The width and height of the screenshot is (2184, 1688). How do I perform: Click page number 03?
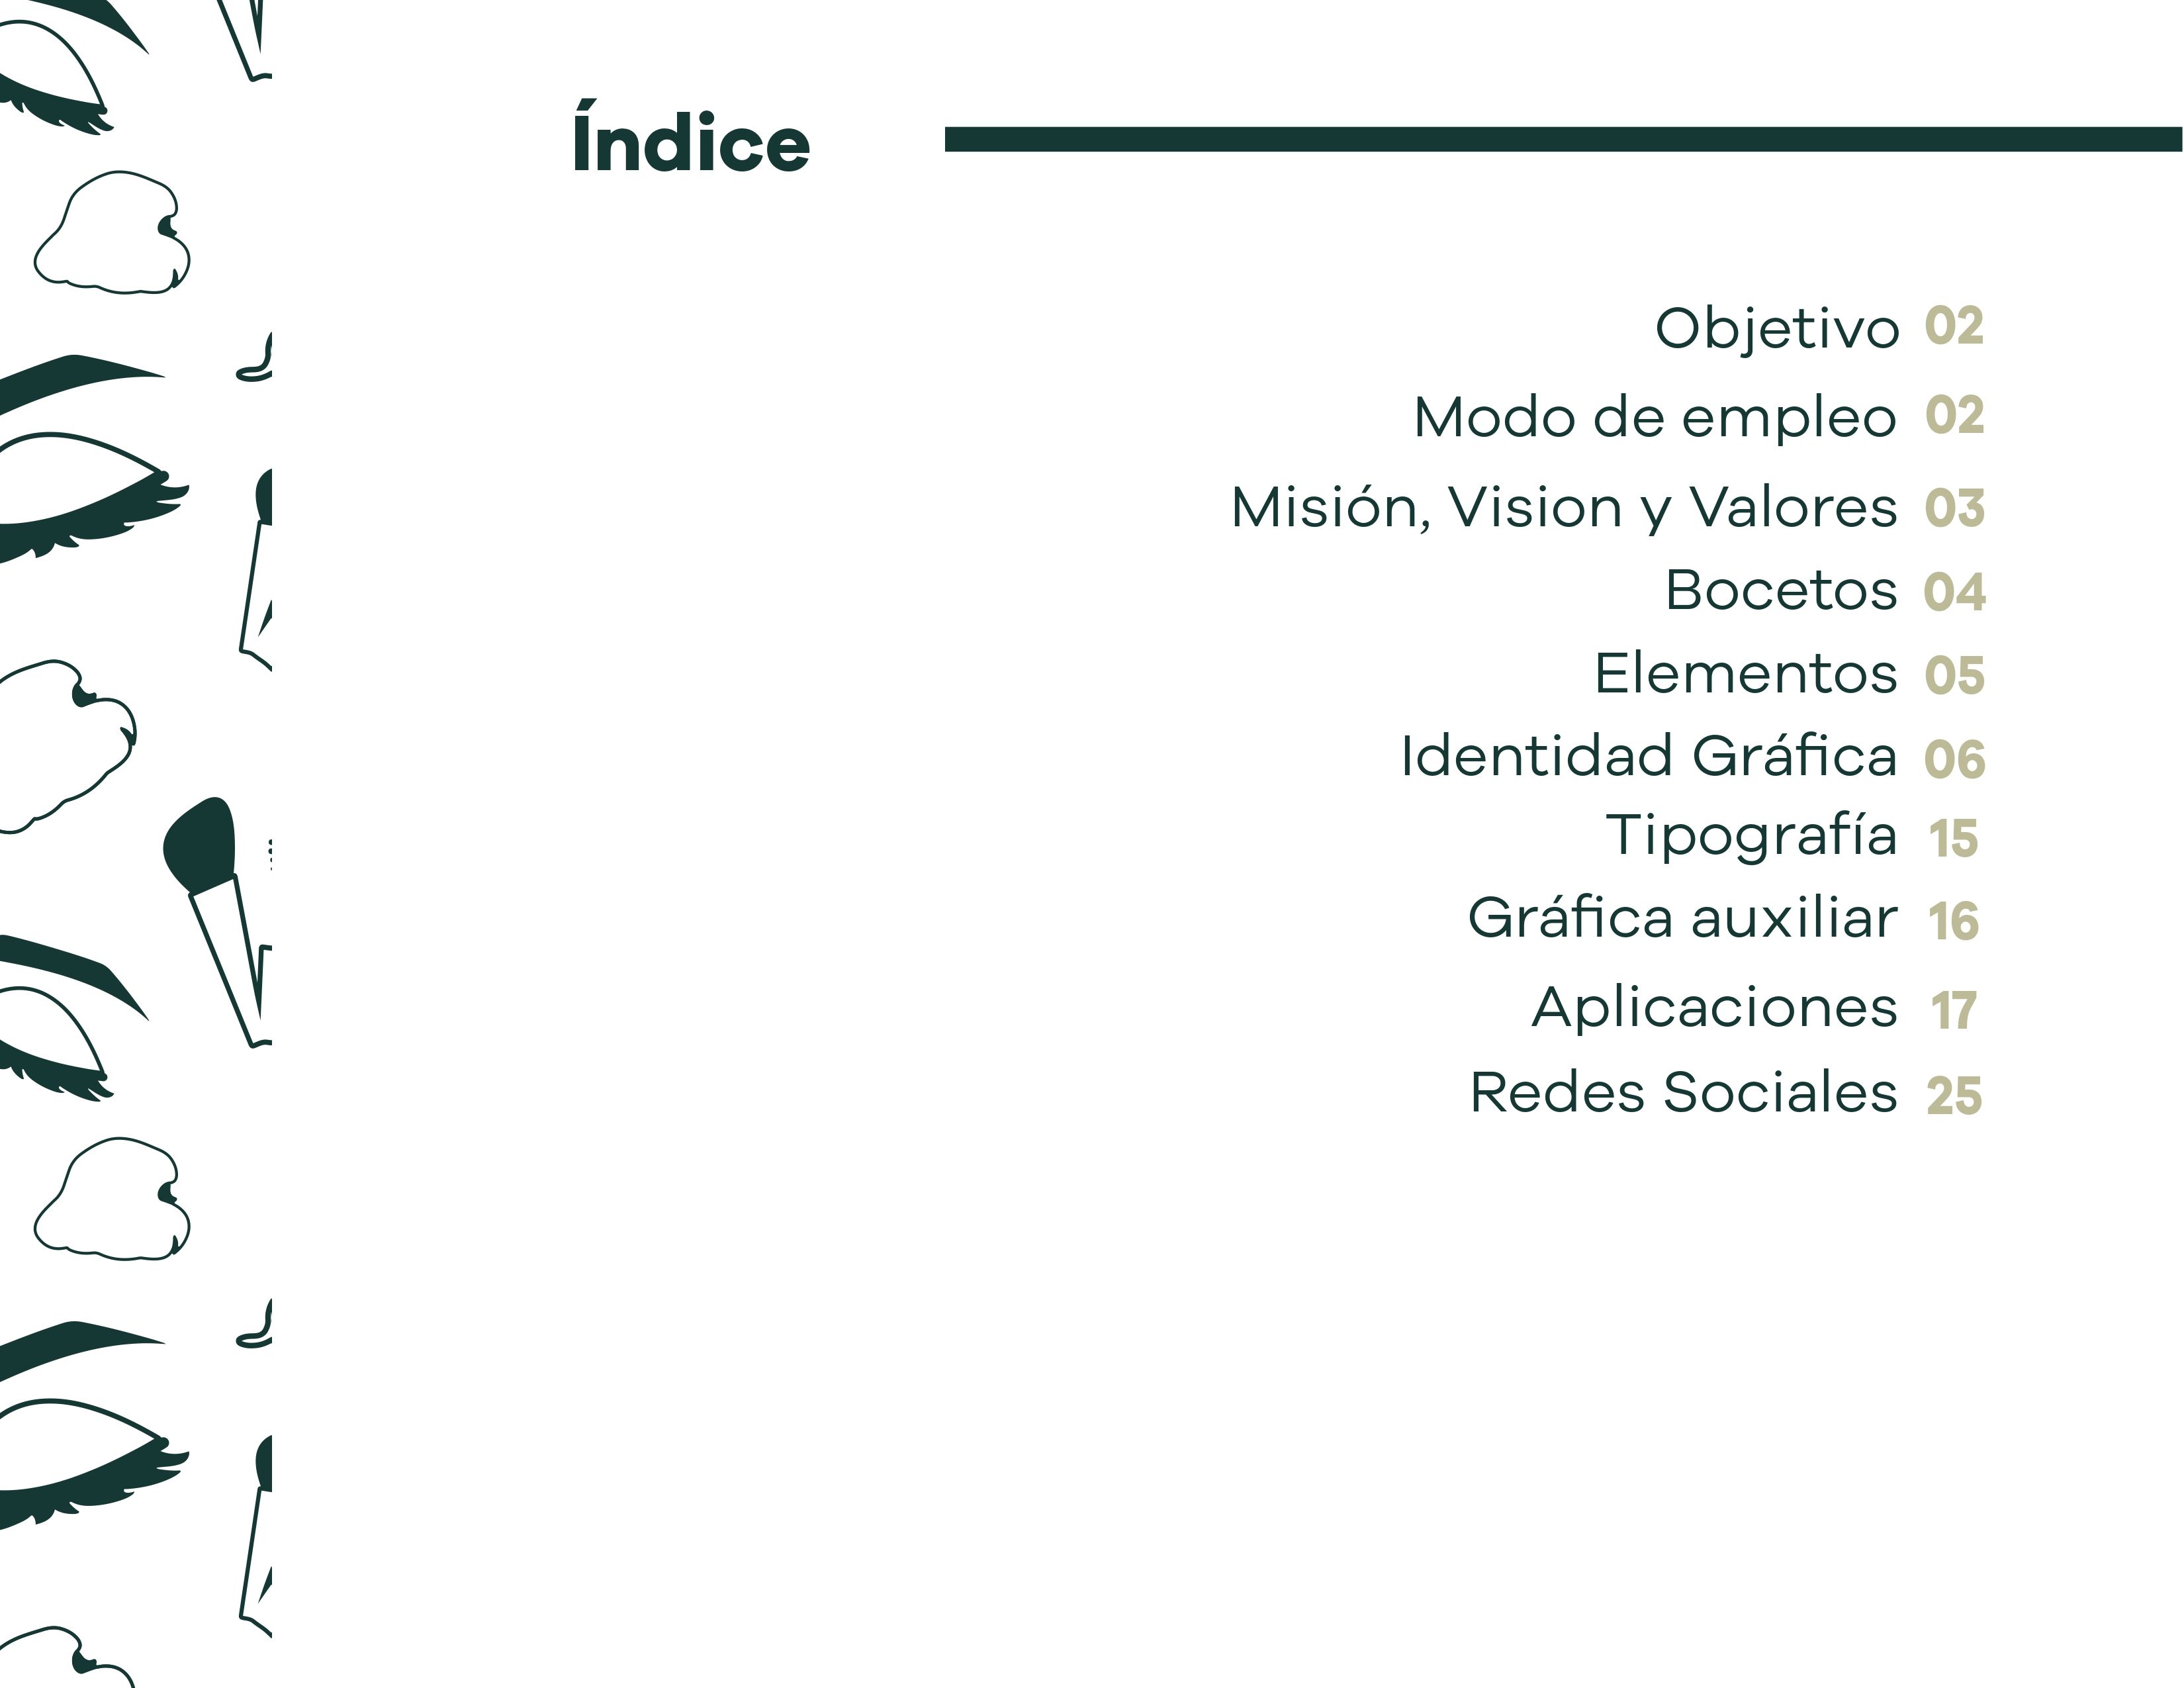(1954, 508)
